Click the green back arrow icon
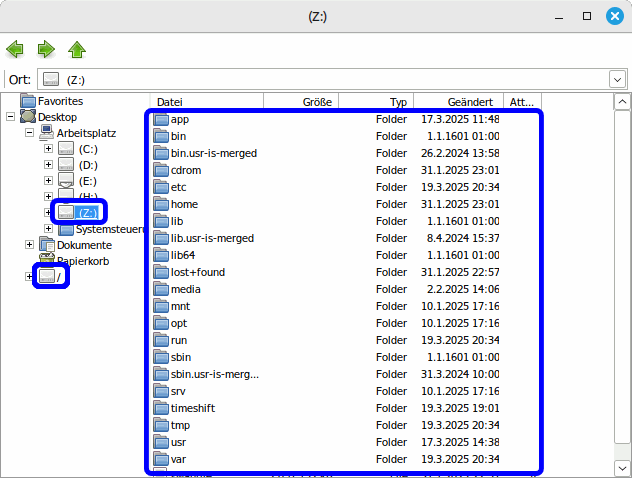The image size is (632, 478). point(15,49)
